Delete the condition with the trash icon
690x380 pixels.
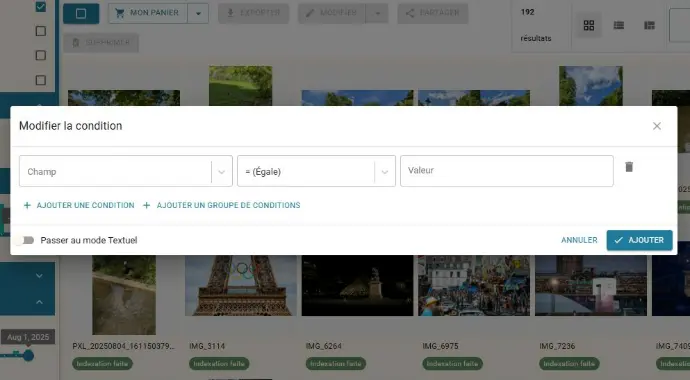[629, 167]
